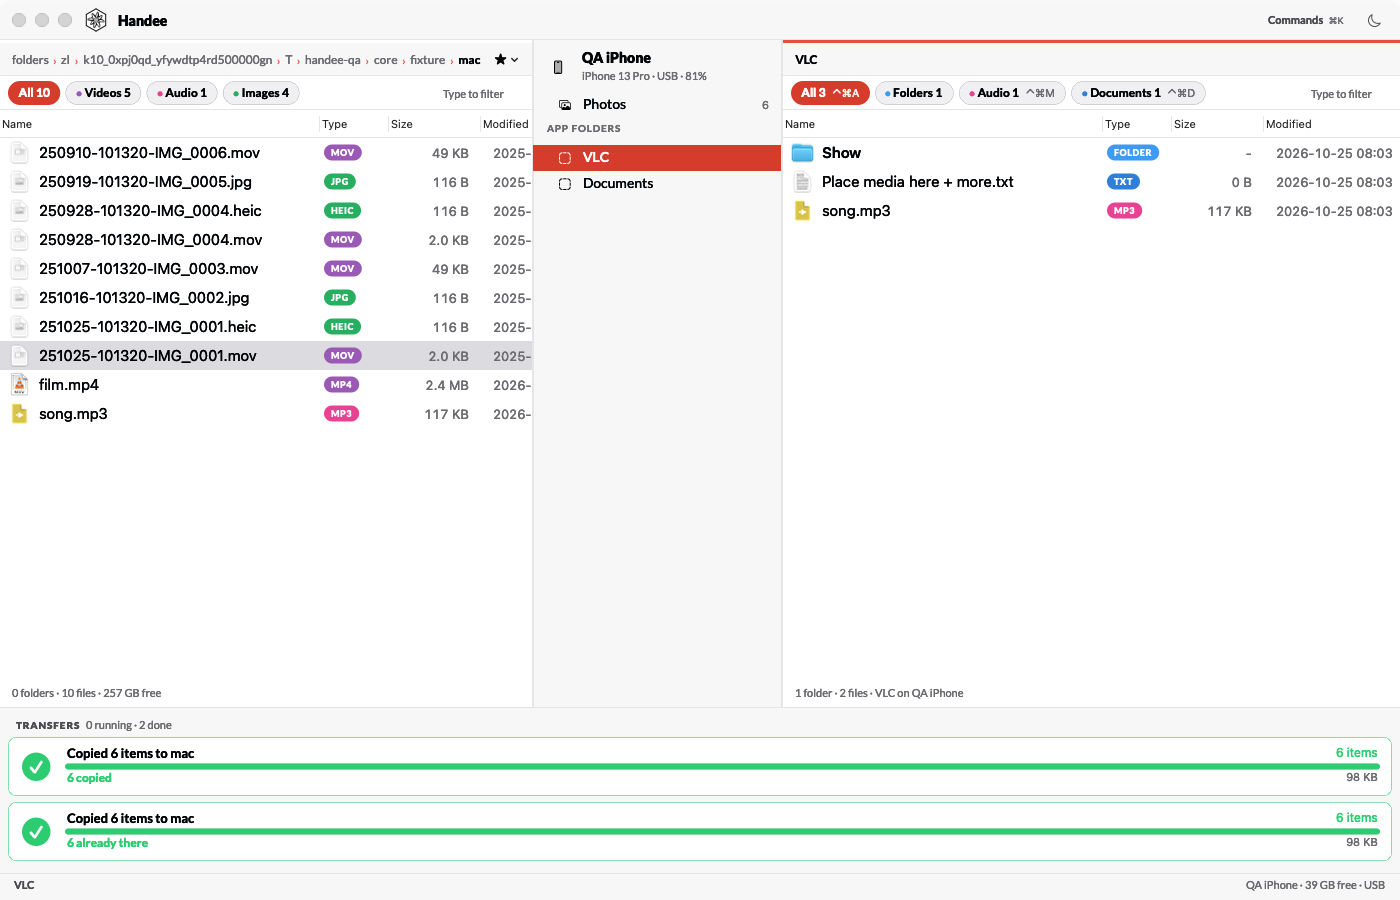This screenshot has width=1400, height=900.
Task: Click the 6 copied status text
Action: pos(89,778)
